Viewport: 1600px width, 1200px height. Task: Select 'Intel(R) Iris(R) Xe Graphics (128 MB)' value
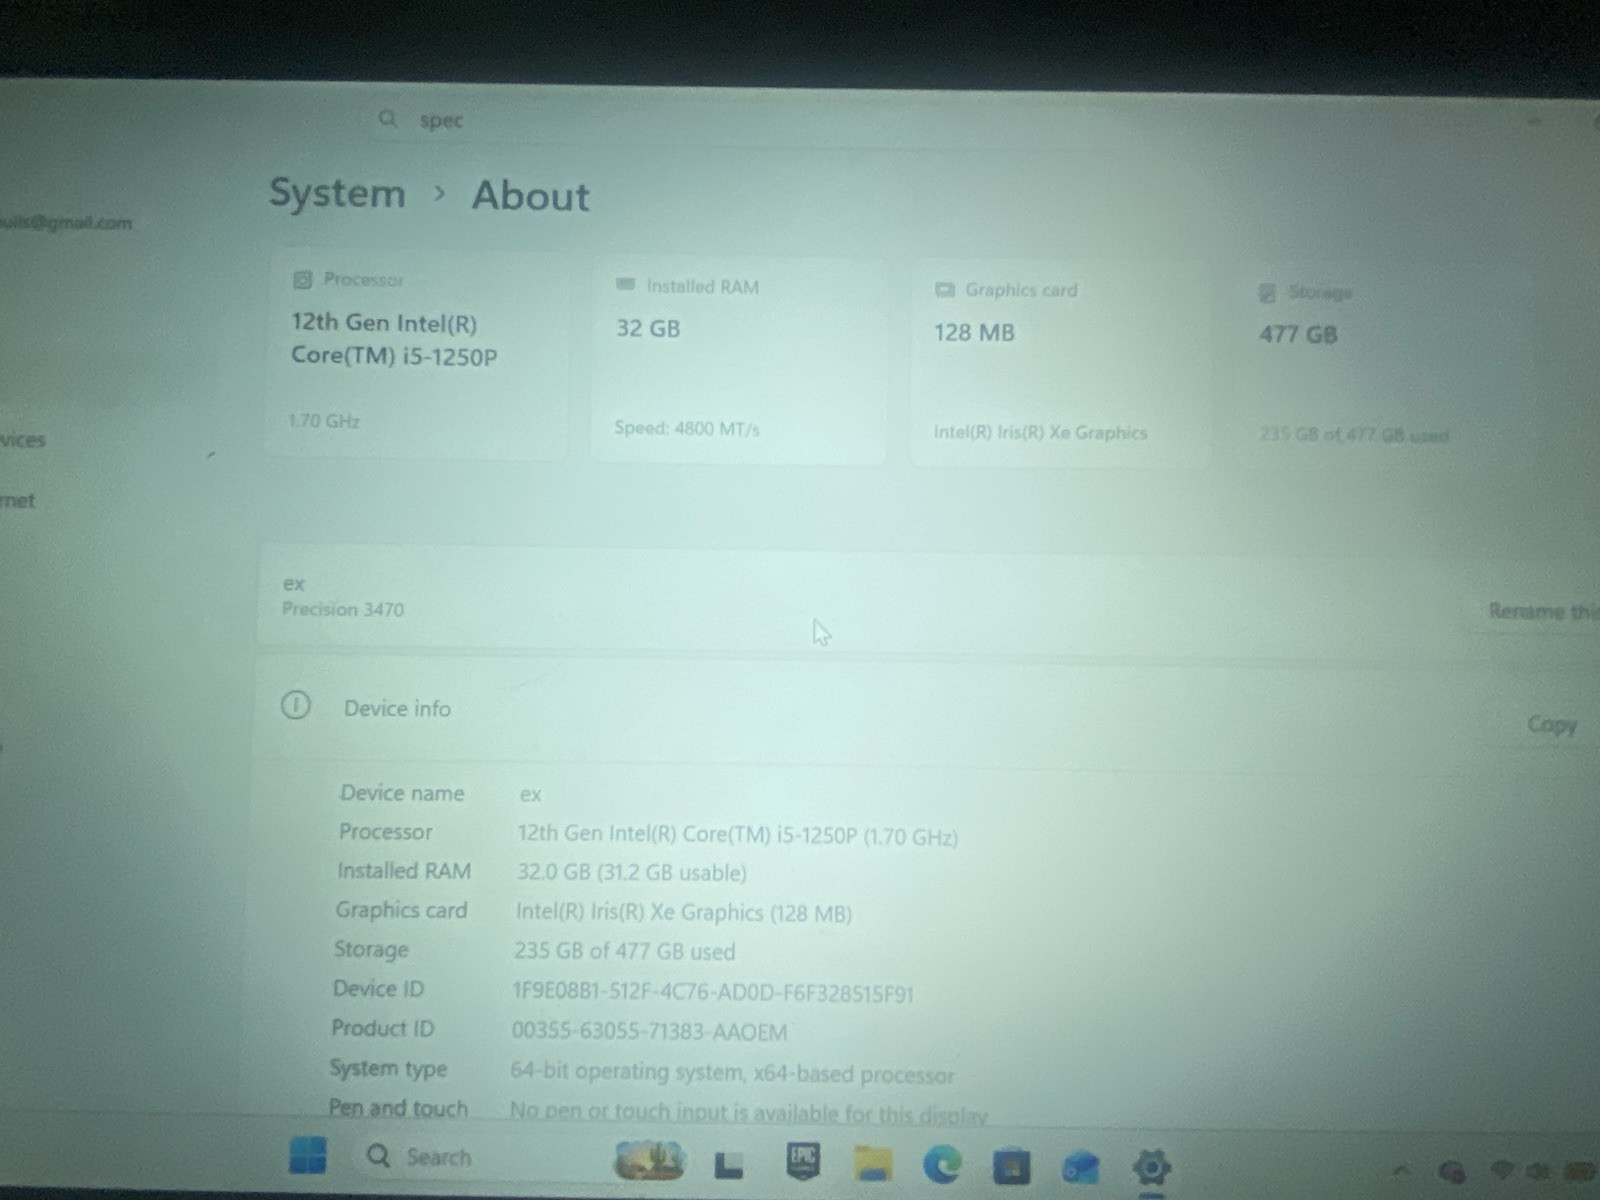tap(683, 912)
